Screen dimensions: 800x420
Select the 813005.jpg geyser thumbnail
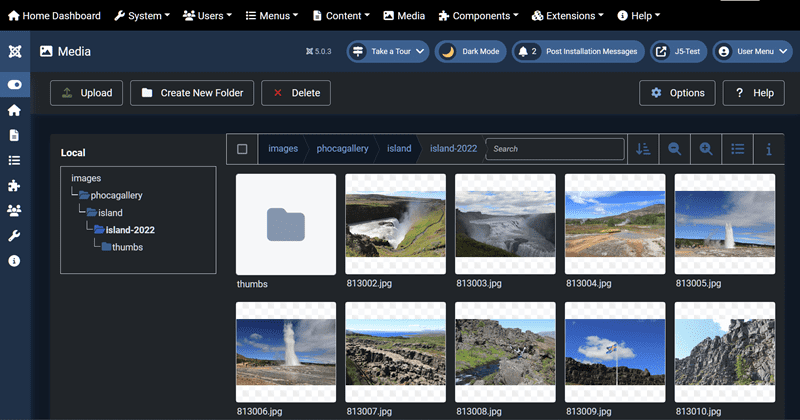pos(724,224)
